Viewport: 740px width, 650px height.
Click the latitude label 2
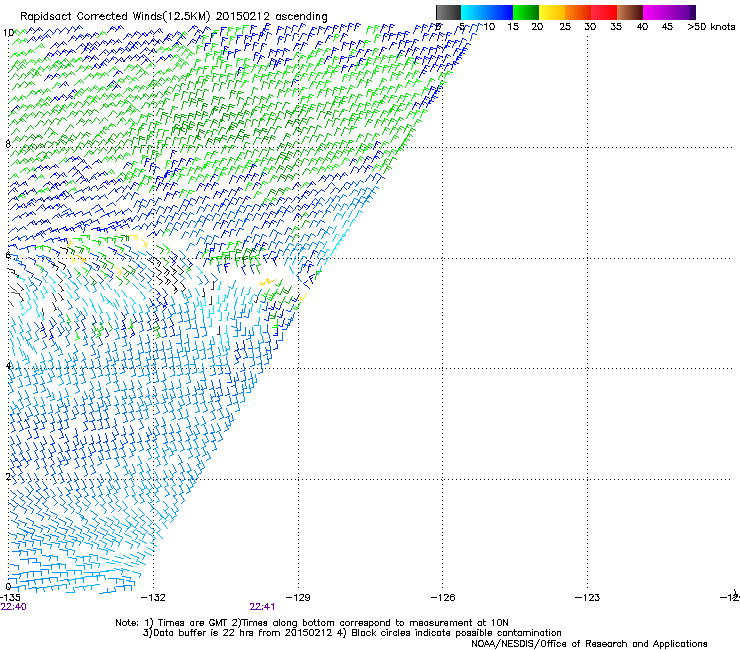point(8,477)
